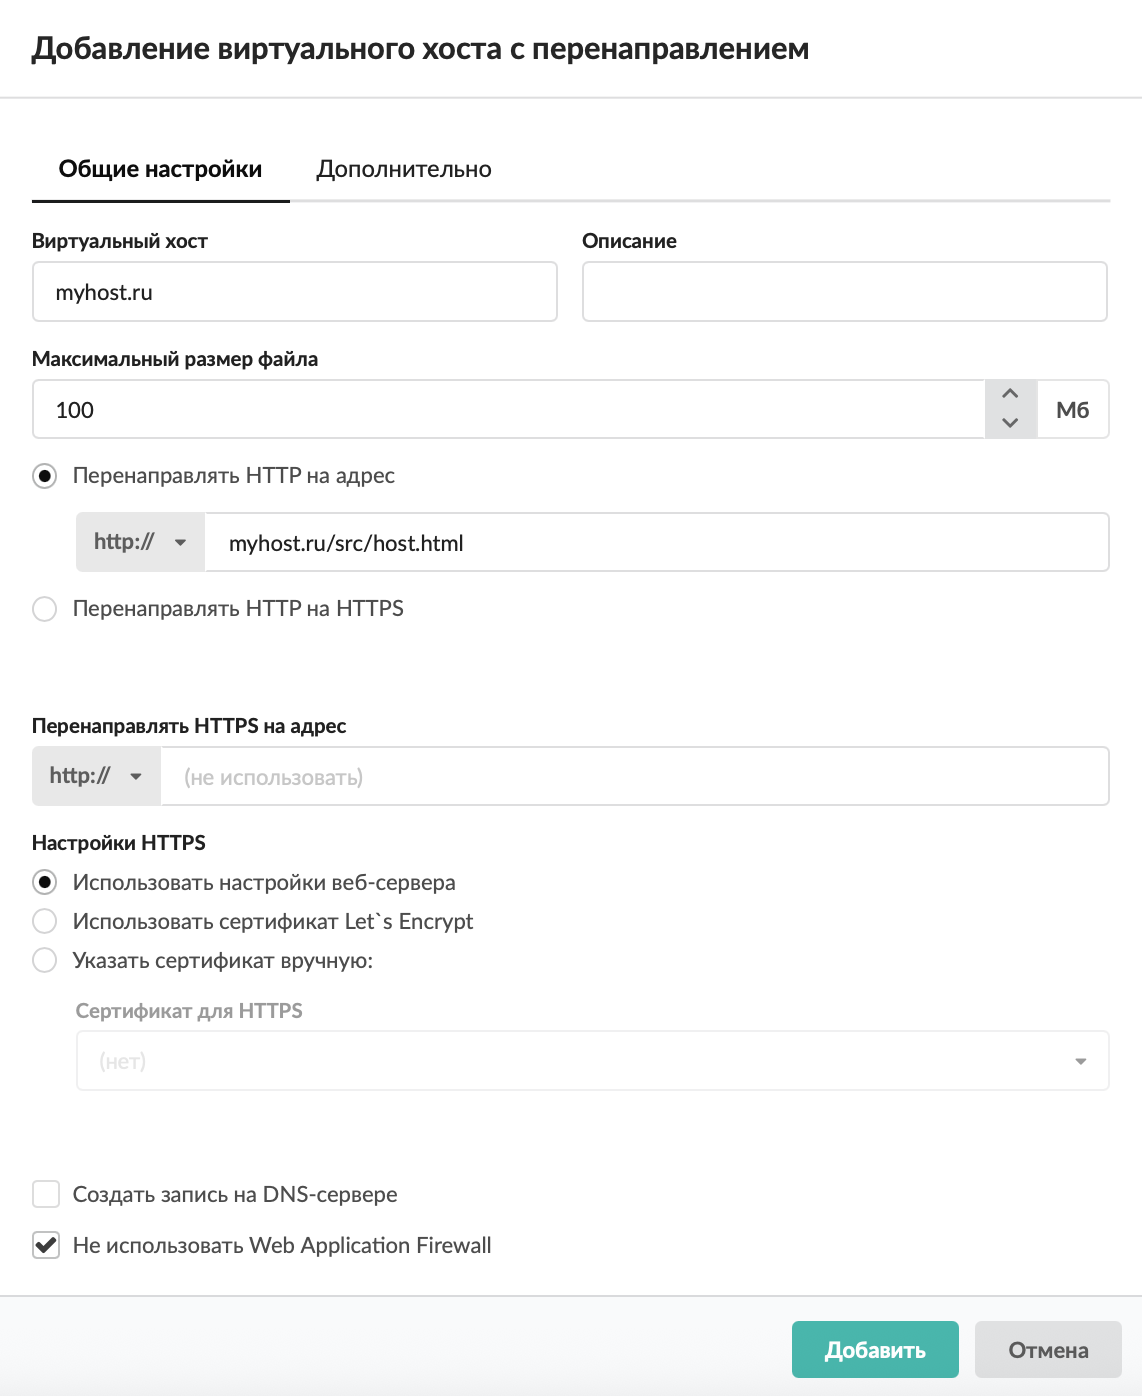Uncheck 'Не использовать Web Application Firewall'
1142x1396 pixels.
tap(46, 1246)
